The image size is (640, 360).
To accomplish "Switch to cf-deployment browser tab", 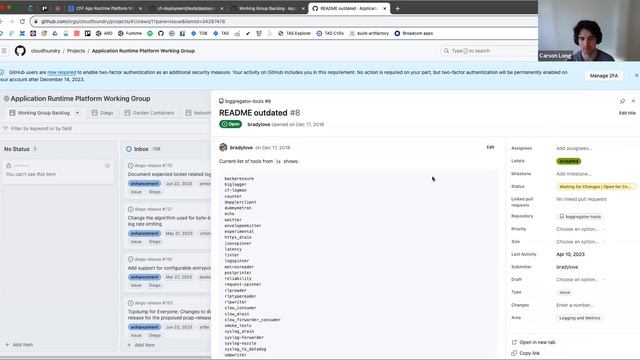I will [187, 8].
